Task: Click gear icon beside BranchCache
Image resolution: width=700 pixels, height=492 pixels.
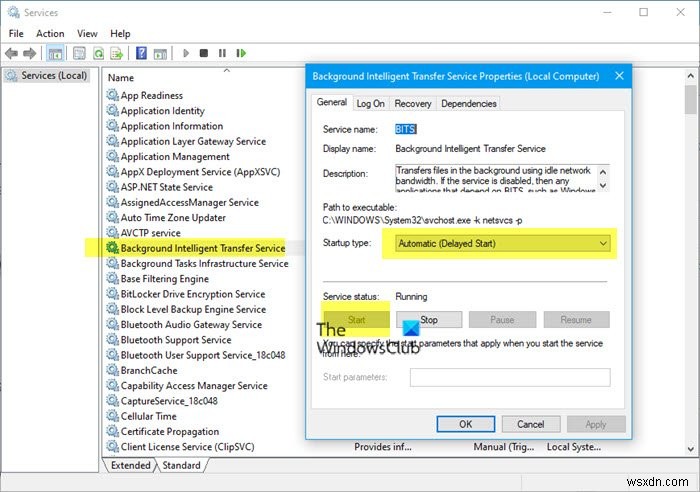Action: 112,370
